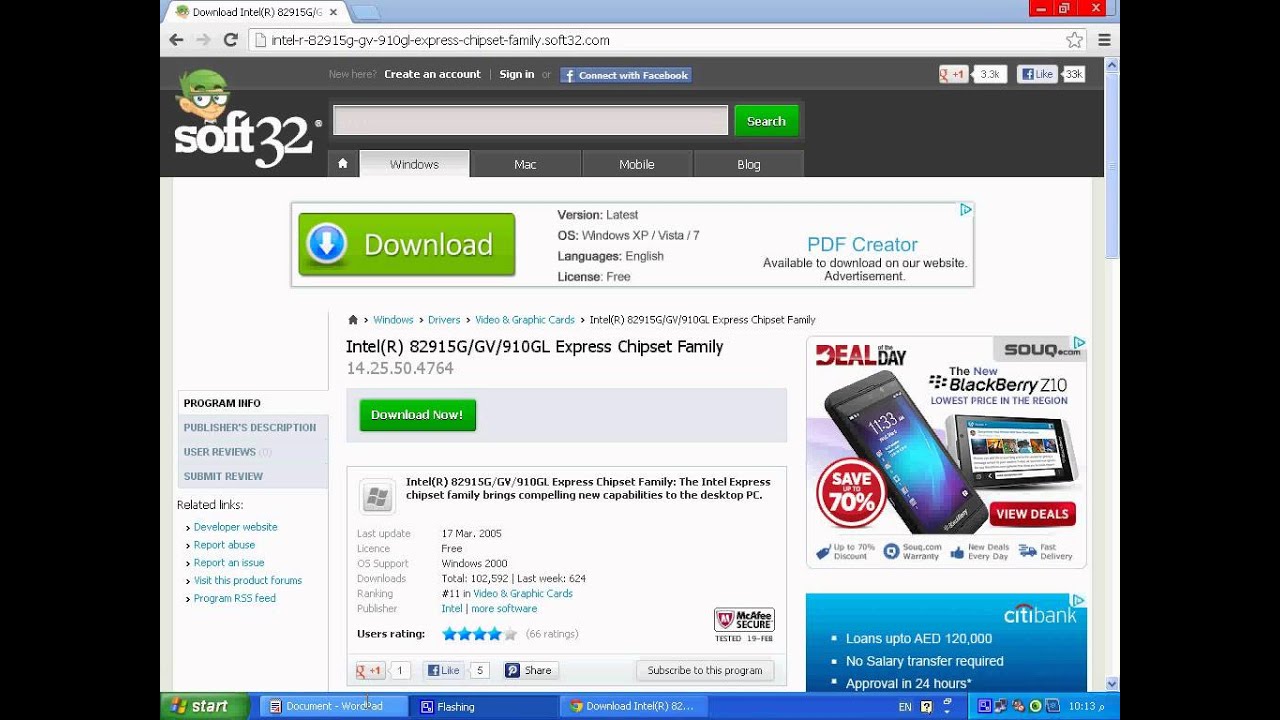Click Drivers breadcrumb link
This screenshot has width=1280, height=720.
444,320
